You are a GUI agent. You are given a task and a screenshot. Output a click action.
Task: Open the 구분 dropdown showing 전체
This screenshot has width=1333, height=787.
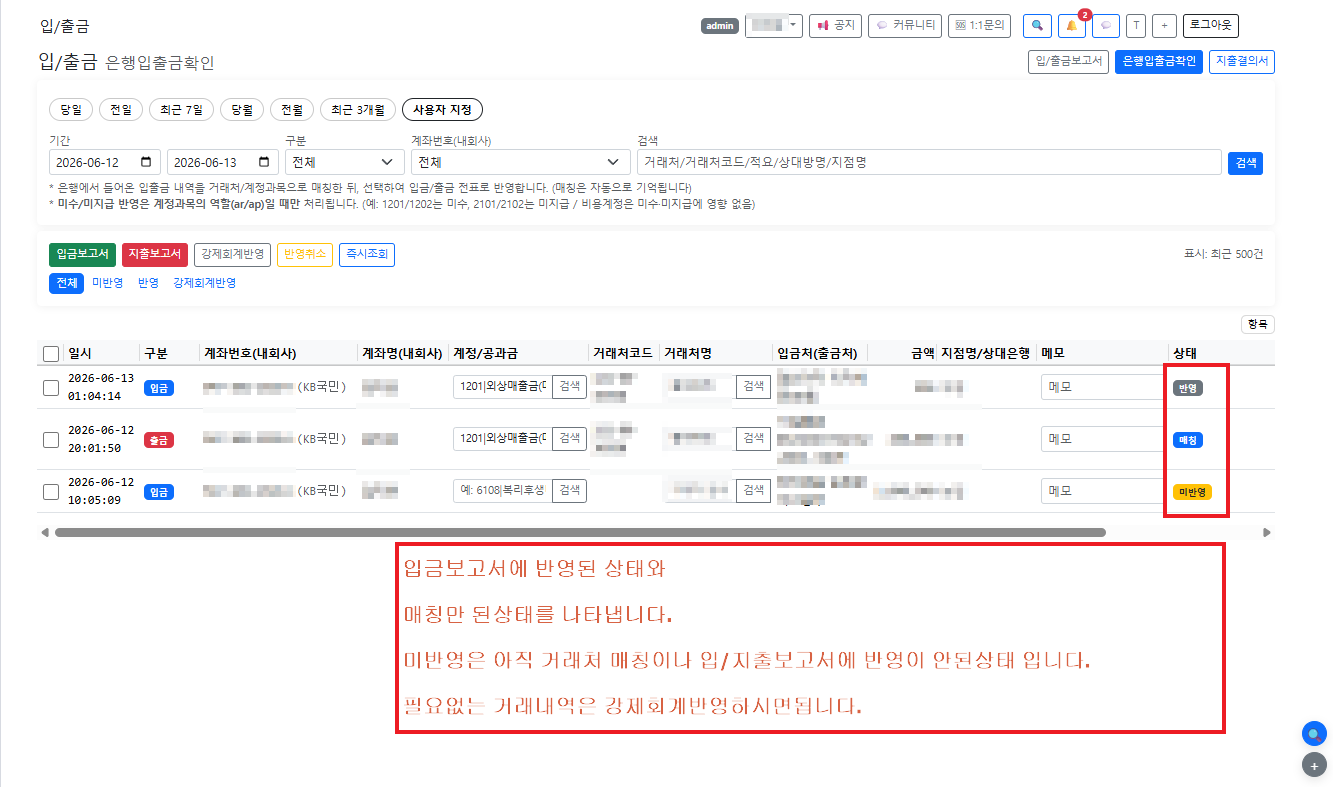tap(344, 162)
